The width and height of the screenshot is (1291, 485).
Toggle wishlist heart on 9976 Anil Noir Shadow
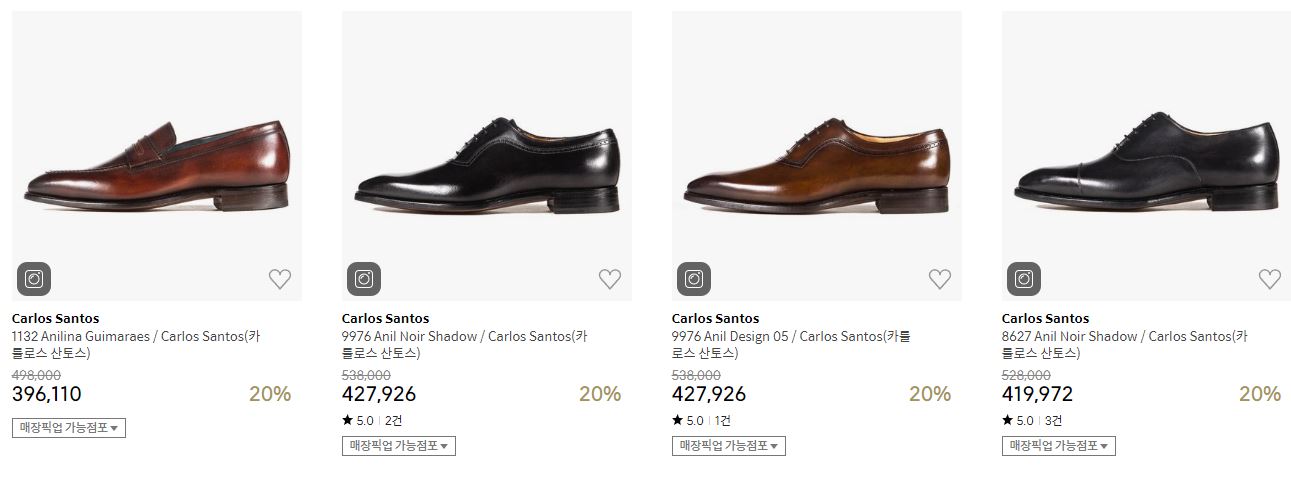pyautogui.click(x=610, y=280)
